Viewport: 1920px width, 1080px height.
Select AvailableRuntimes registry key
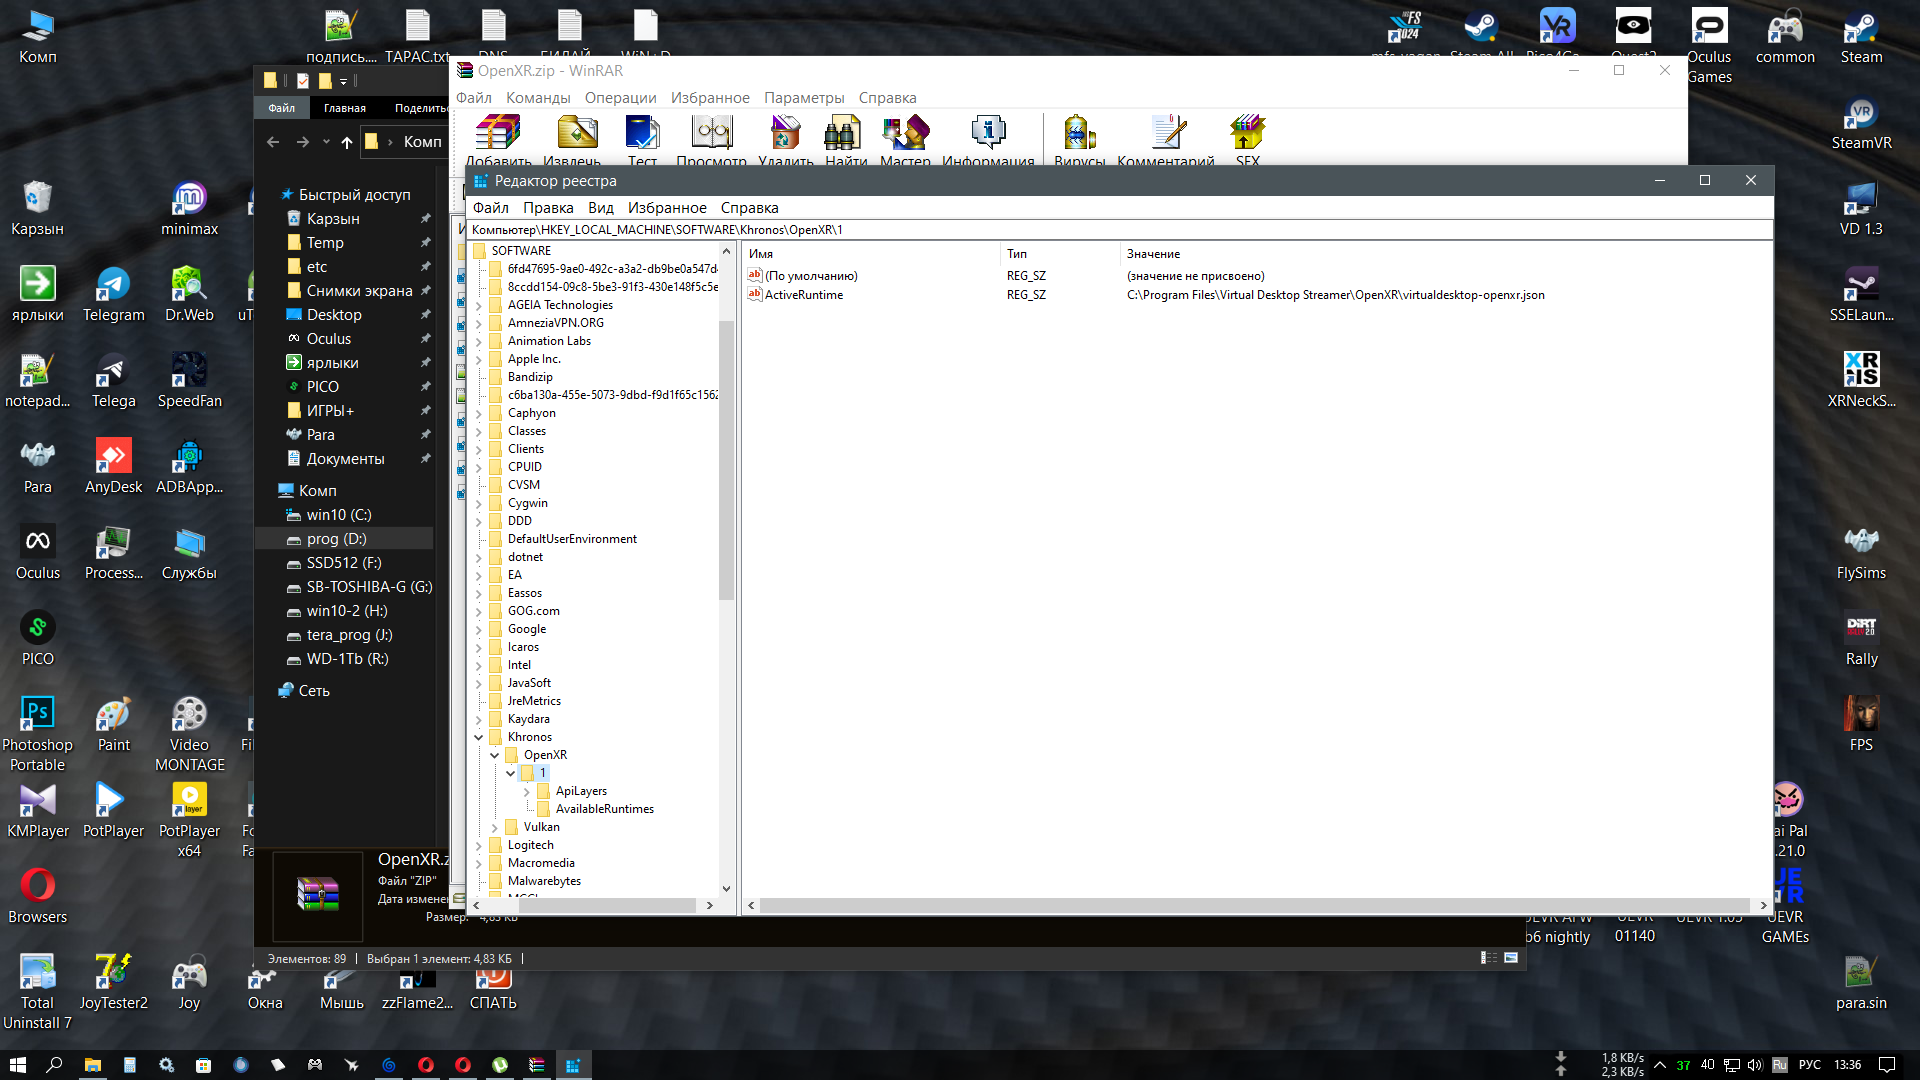(x=604, y=809)
